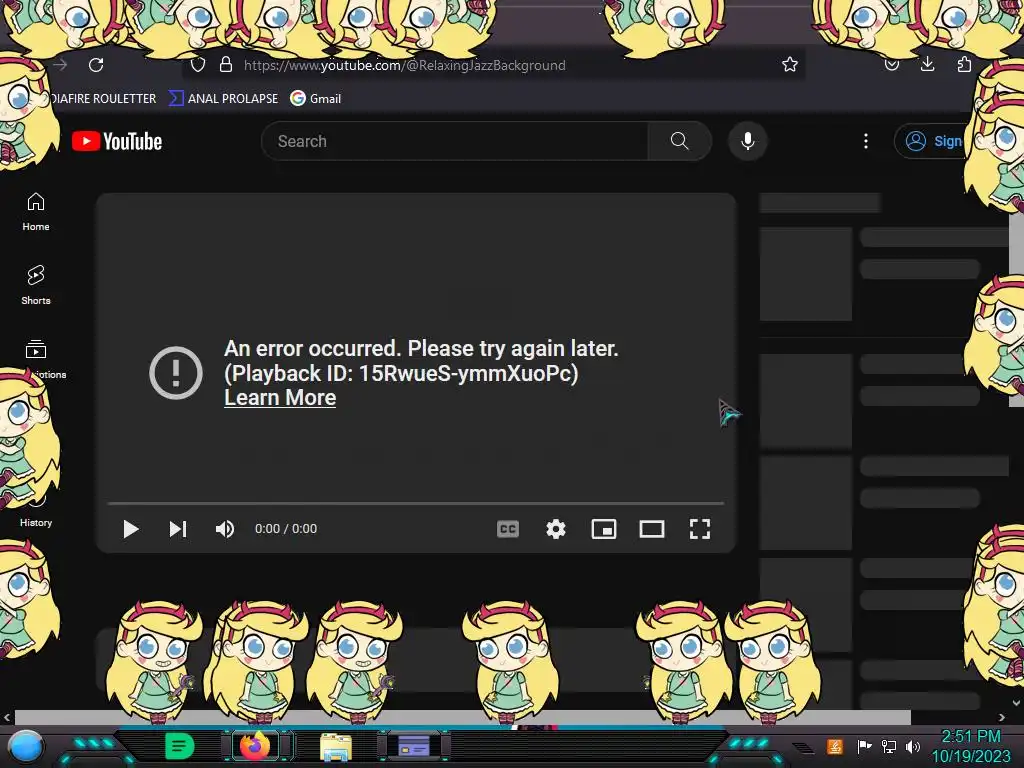Click the horizontal page scrollbar
1024x768 pixels.
[x=462, y=717]
